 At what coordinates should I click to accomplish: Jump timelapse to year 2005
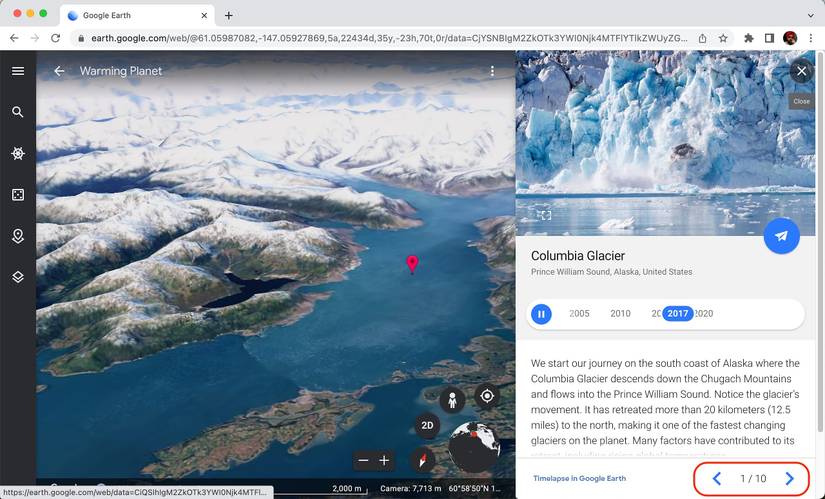579,314
